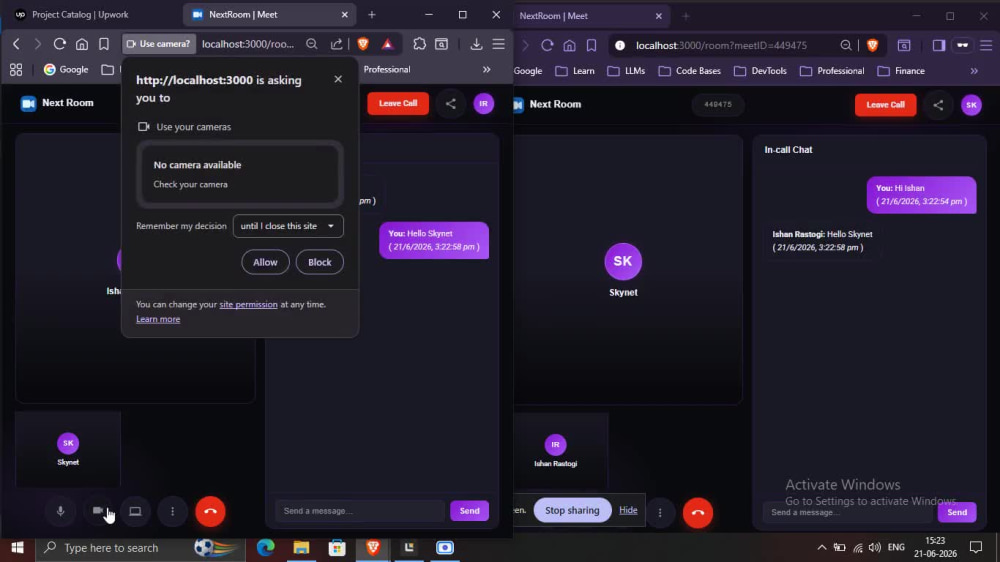End call with red hang-up button, right window
Viewport: 1000px width, 562px height.
pyautogui.click(x=698, y=512)
